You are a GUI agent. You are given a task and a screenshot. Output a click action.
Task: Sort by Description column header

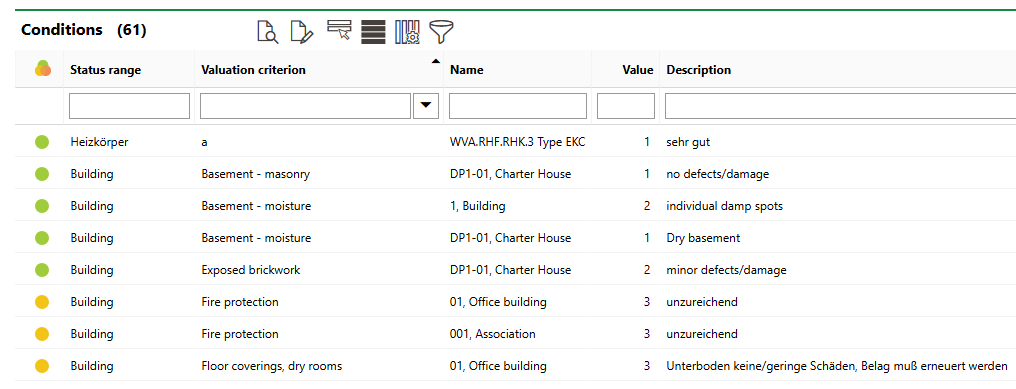(698, 70)
